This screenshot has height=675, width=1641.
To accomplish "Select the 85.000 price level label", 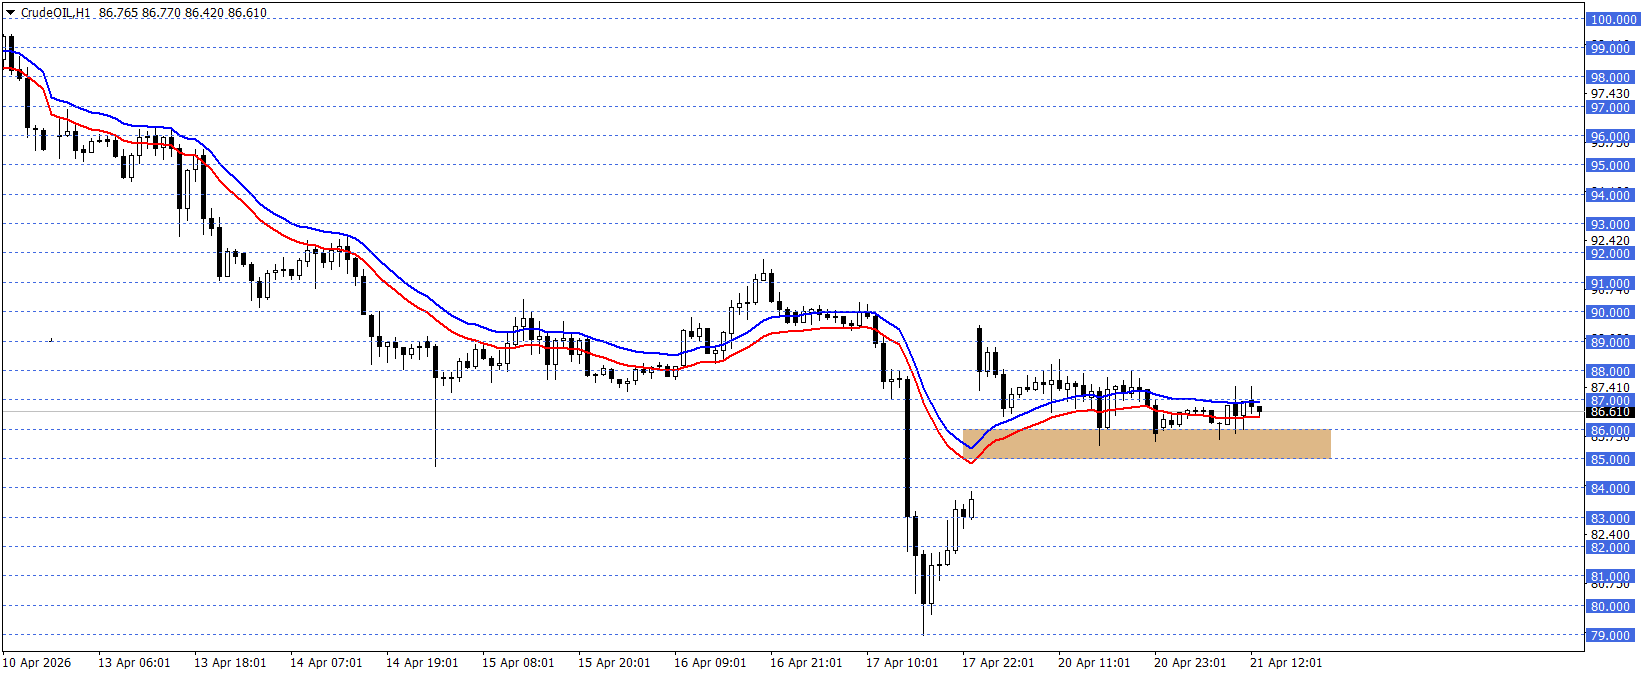I will tap(1610, 460).
